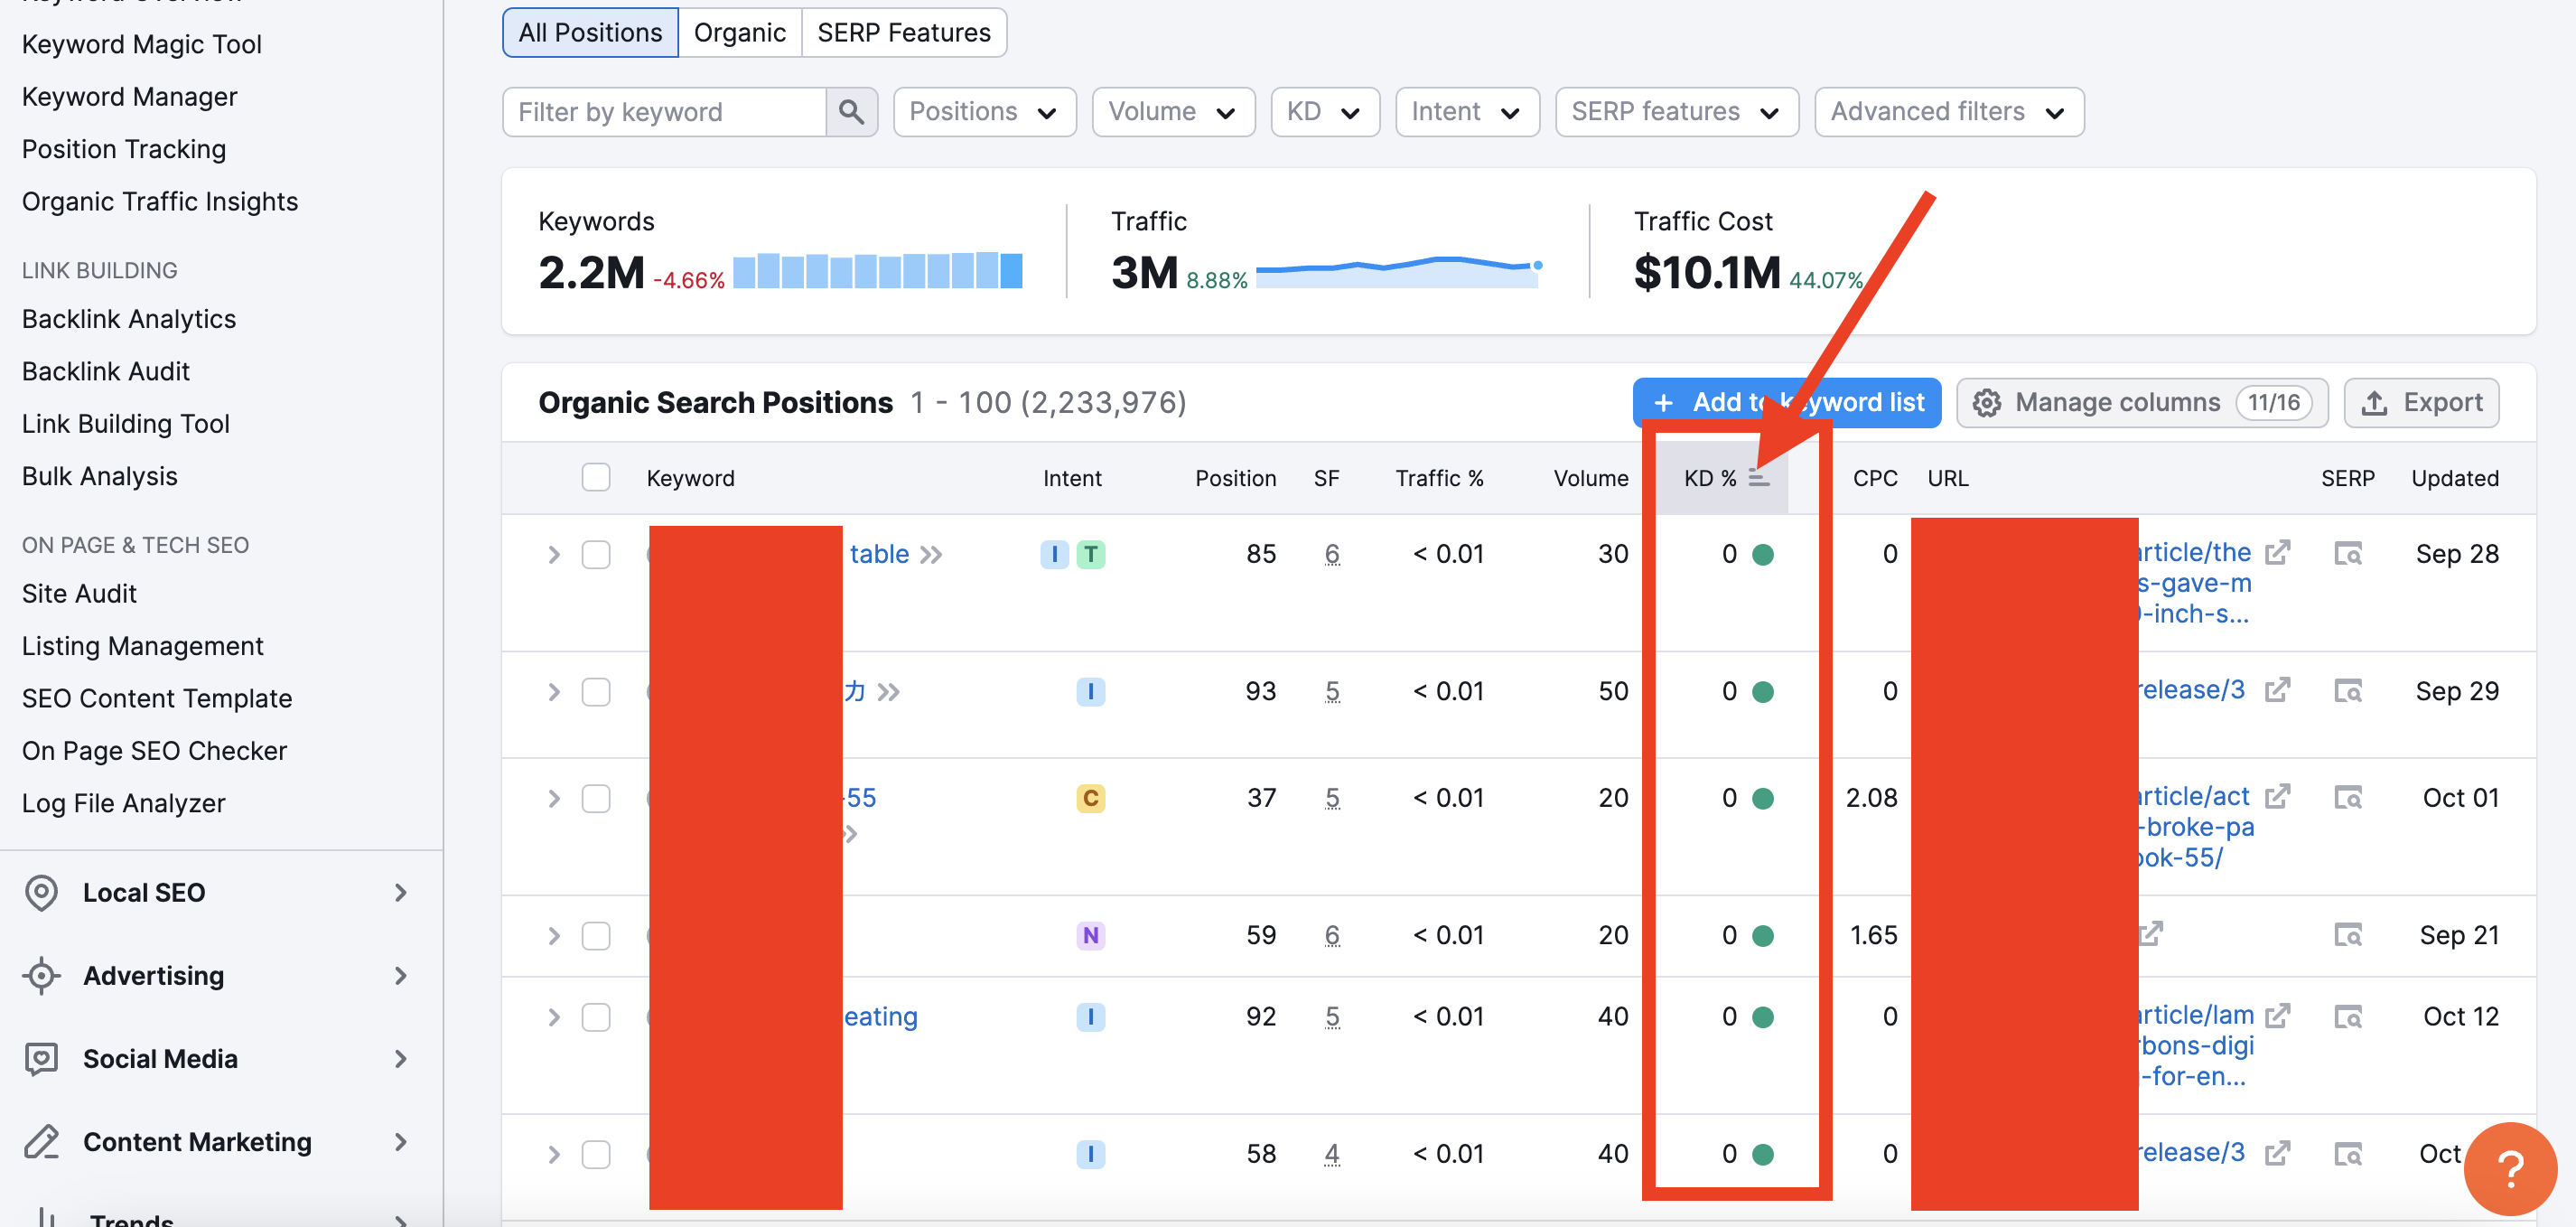Open Backlink Analytics in sidebar
This screenshot has height=1227, width=2576.
(129, 319)
